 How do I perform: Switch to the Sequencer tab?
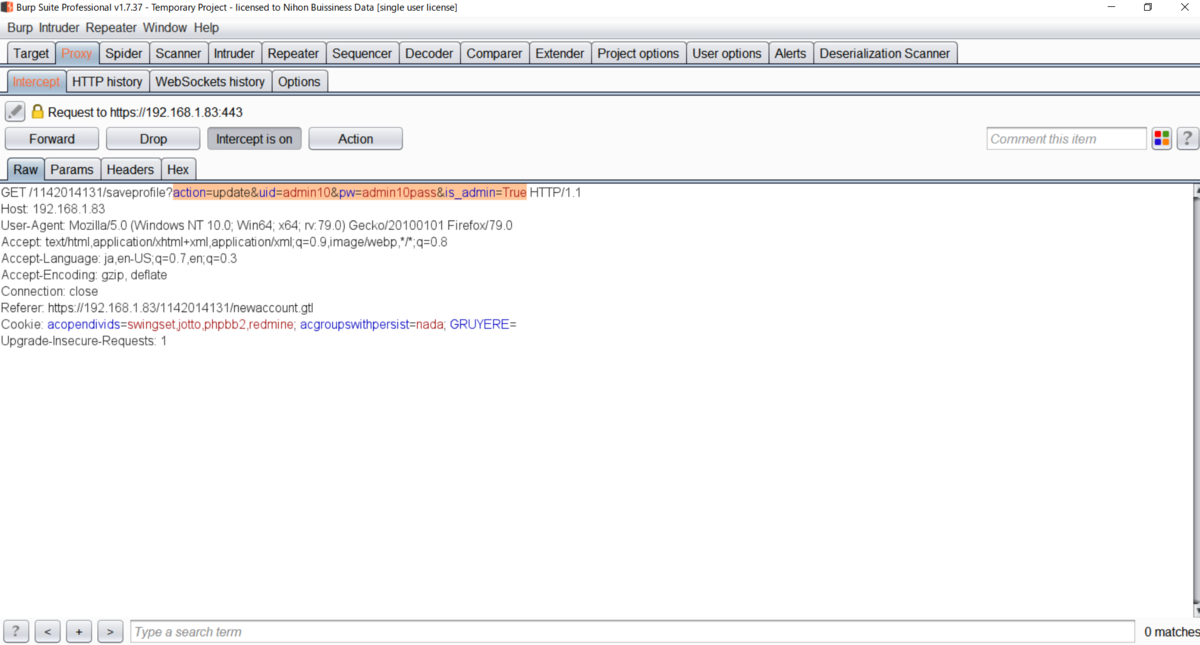pos(362,53)
